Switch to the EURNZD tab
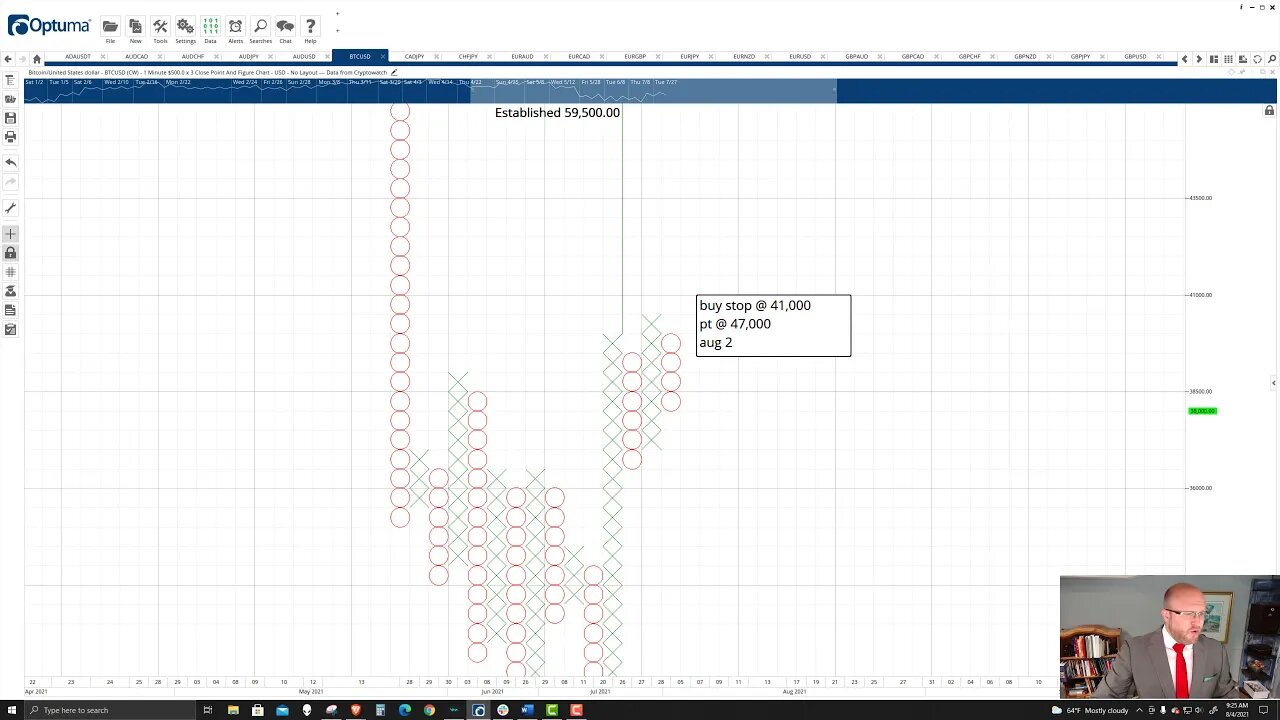 click(744, 57)
